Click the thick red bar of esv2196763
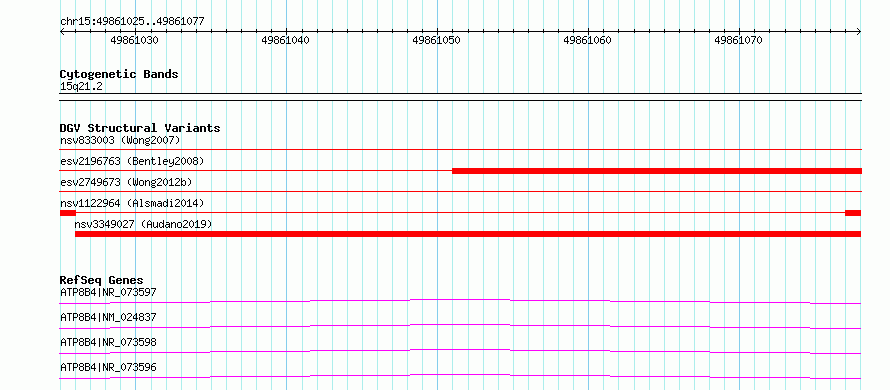Image resolution: width=890 pixels, height=390 pixels. [657, 171]
